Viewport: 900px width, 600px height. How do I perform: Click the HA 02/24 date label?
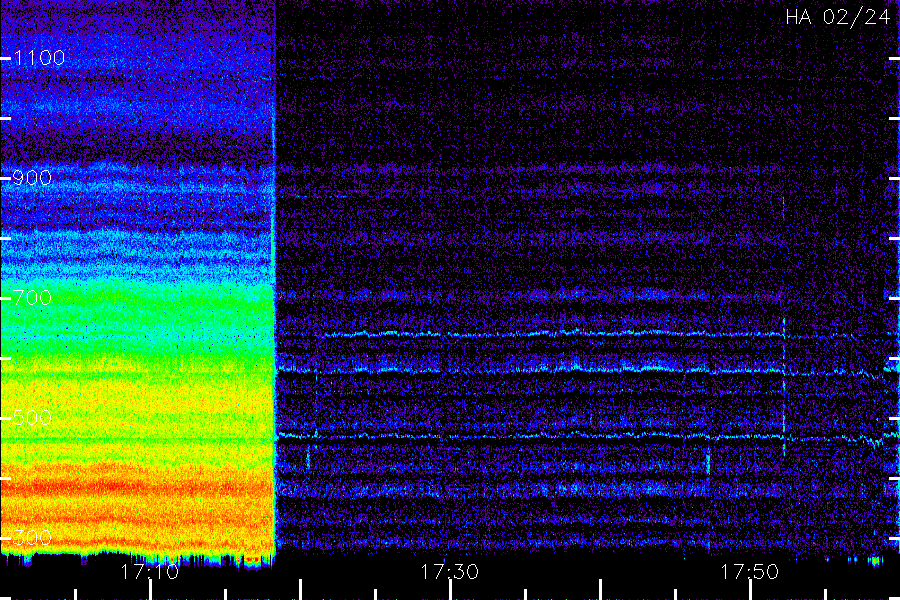838,17
